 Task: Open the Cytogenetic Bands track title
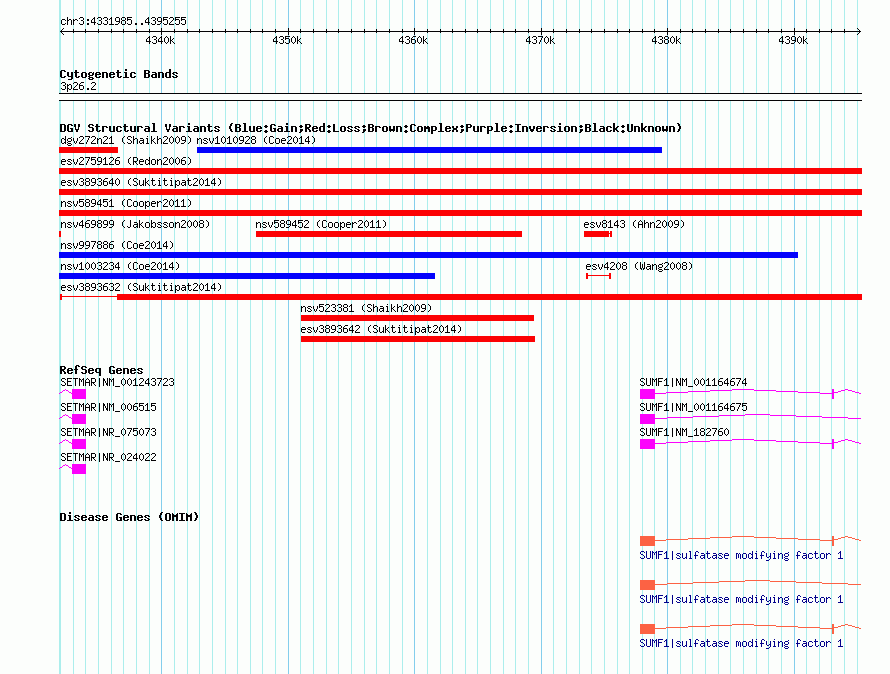coord(119,74)
